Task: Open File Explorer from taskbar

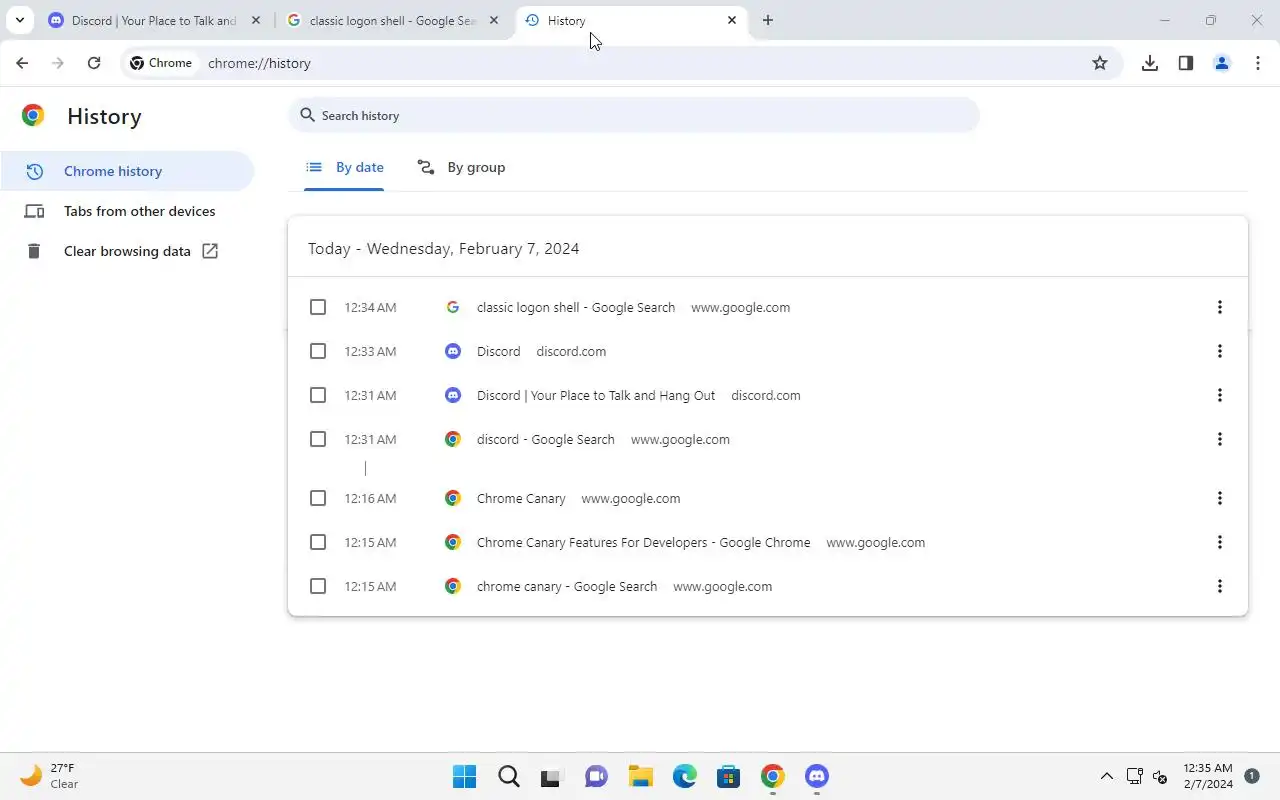Action: coord(641,776)
